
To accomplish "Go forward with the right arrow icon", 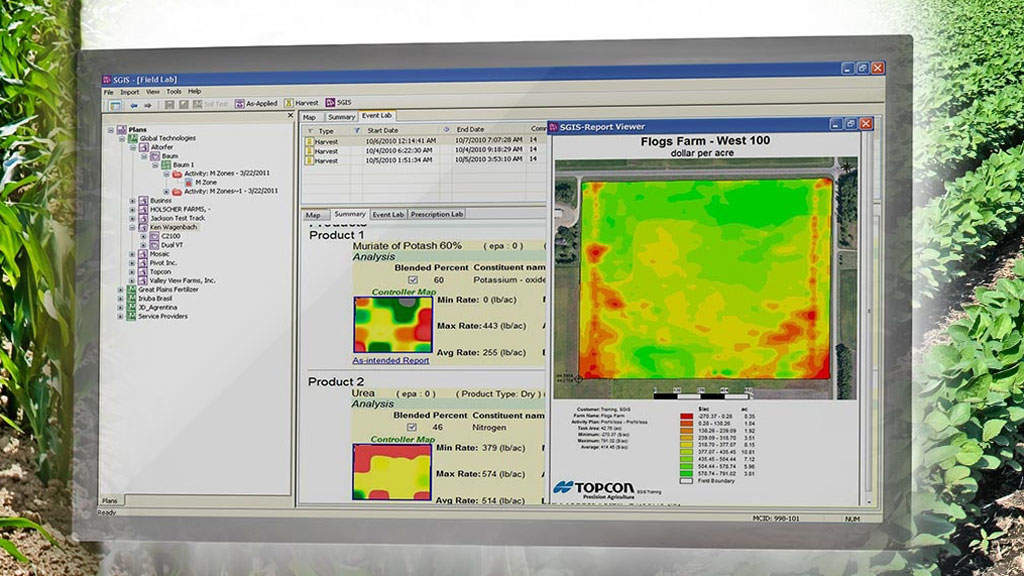I will [x=148, y=105].
